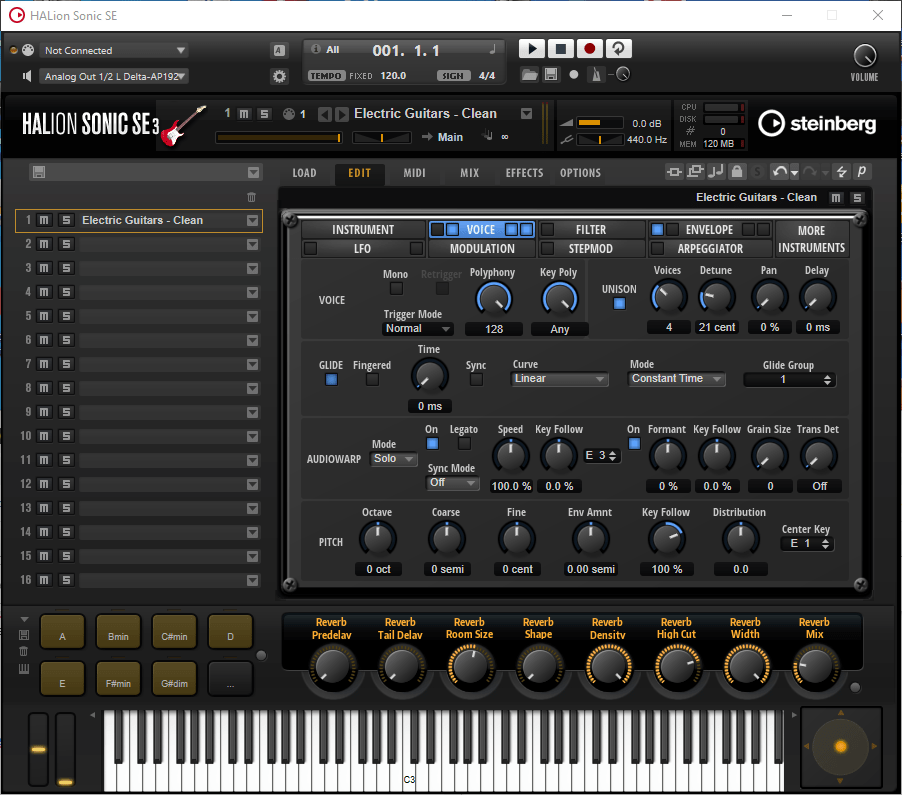Open the glide Mode Constant Time dropdown
The image size is (902, 795).
pyautogui.click(x=676, y=379)
